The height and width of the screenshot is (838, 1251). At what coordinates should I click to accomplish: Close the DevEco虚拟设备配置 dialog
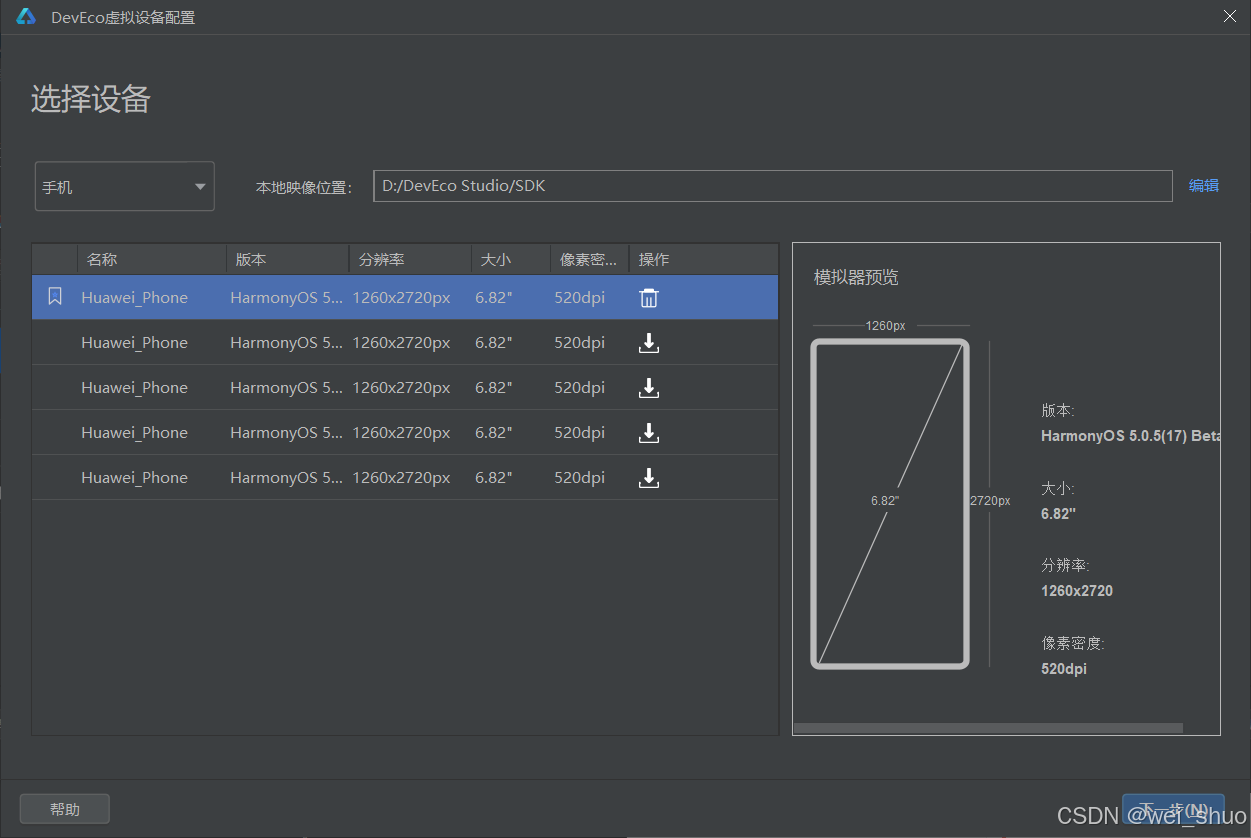tap(1230, 16)
